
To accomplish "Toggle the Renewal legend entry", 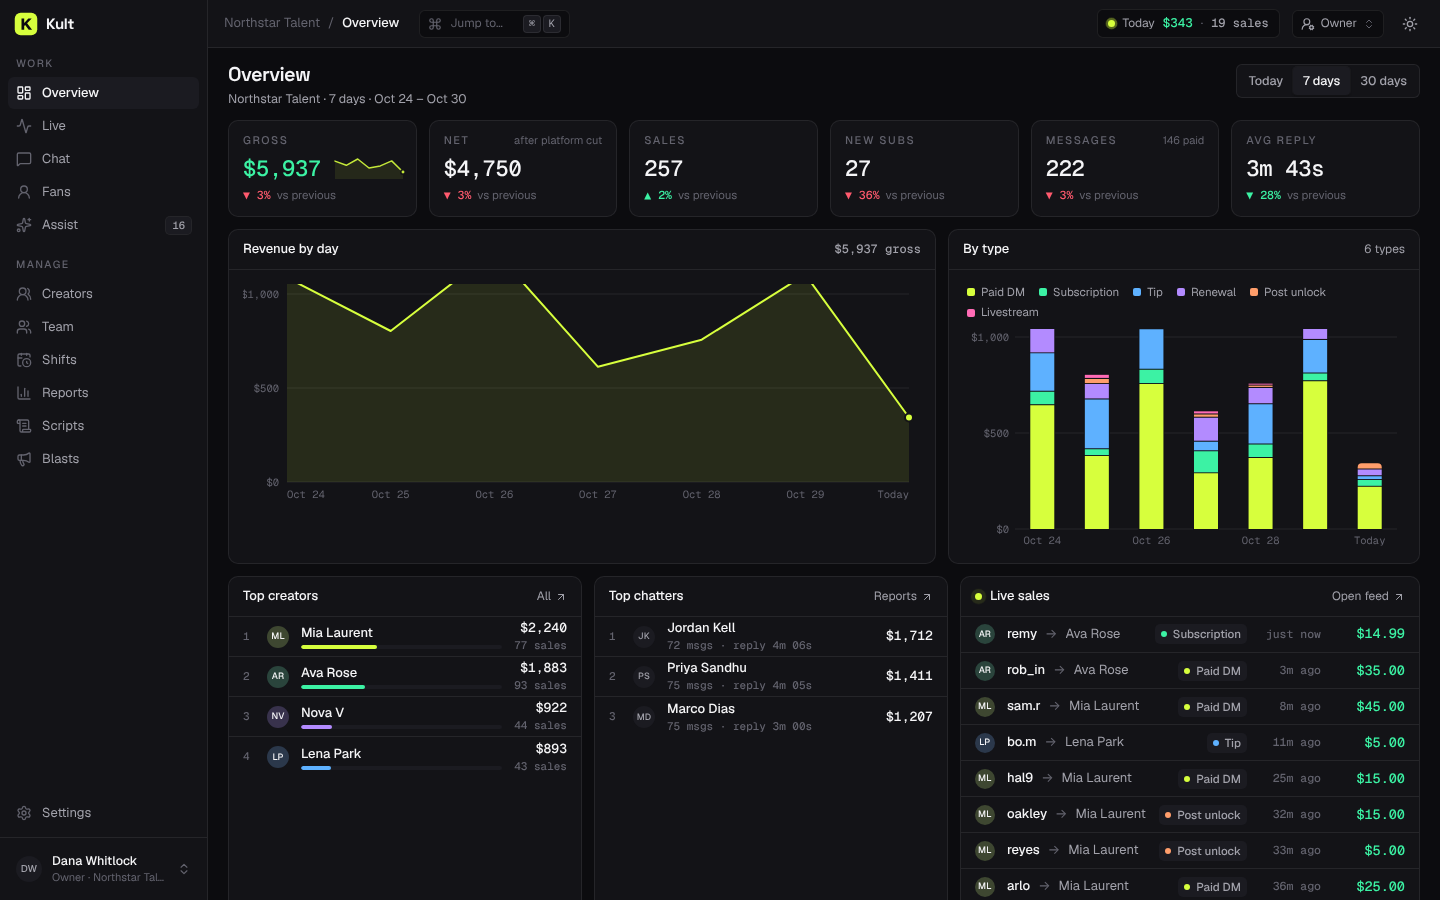I will click(x=1207, y=292).
